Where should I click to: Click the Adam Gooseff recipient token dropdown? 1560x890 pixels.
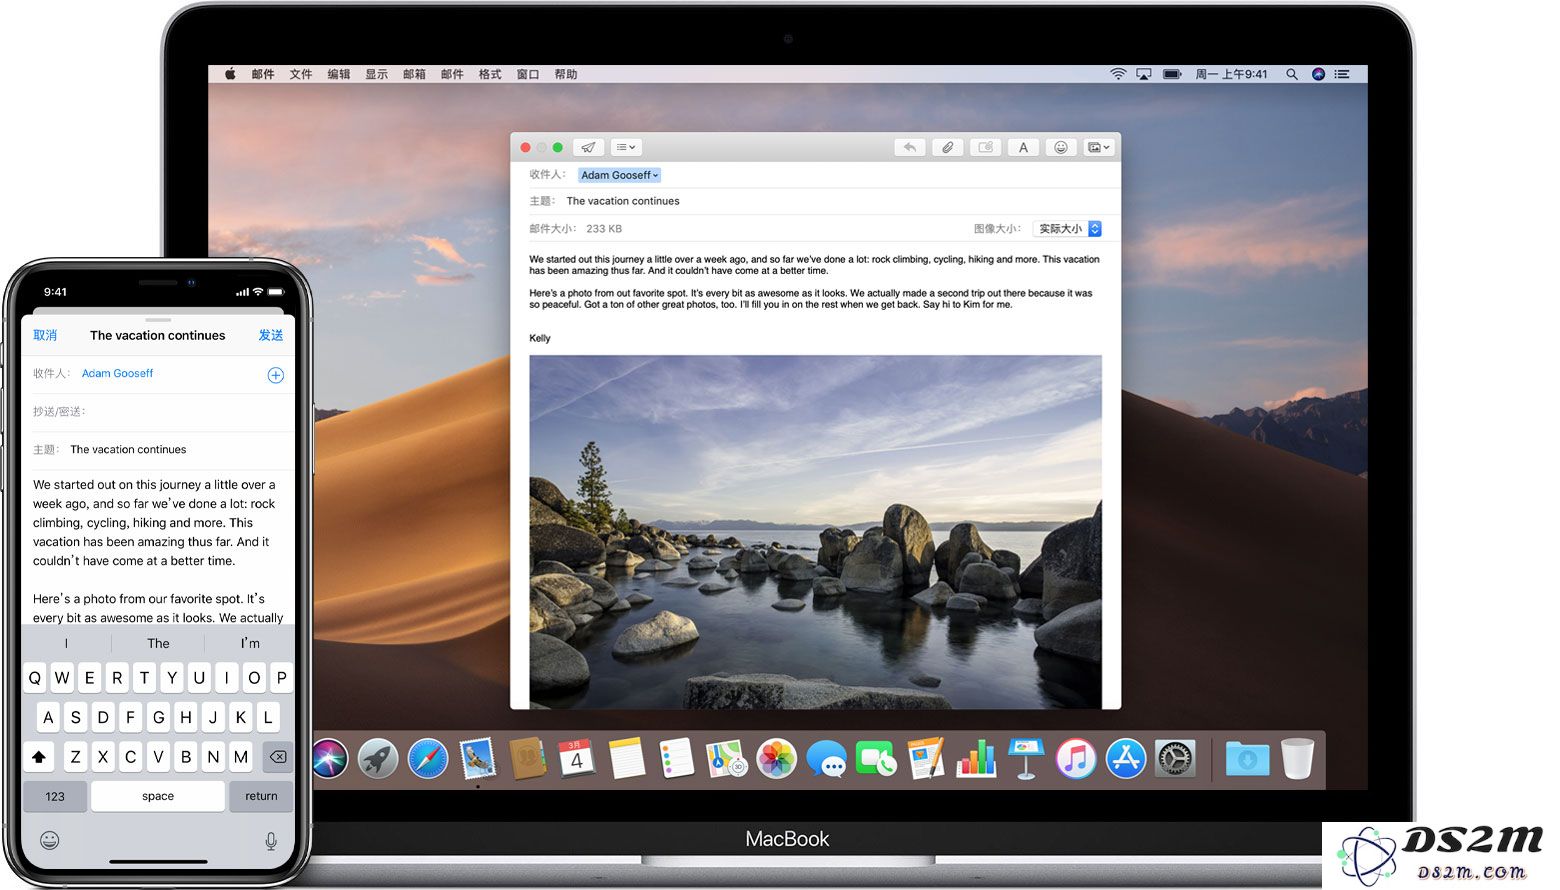coord(619,175)
